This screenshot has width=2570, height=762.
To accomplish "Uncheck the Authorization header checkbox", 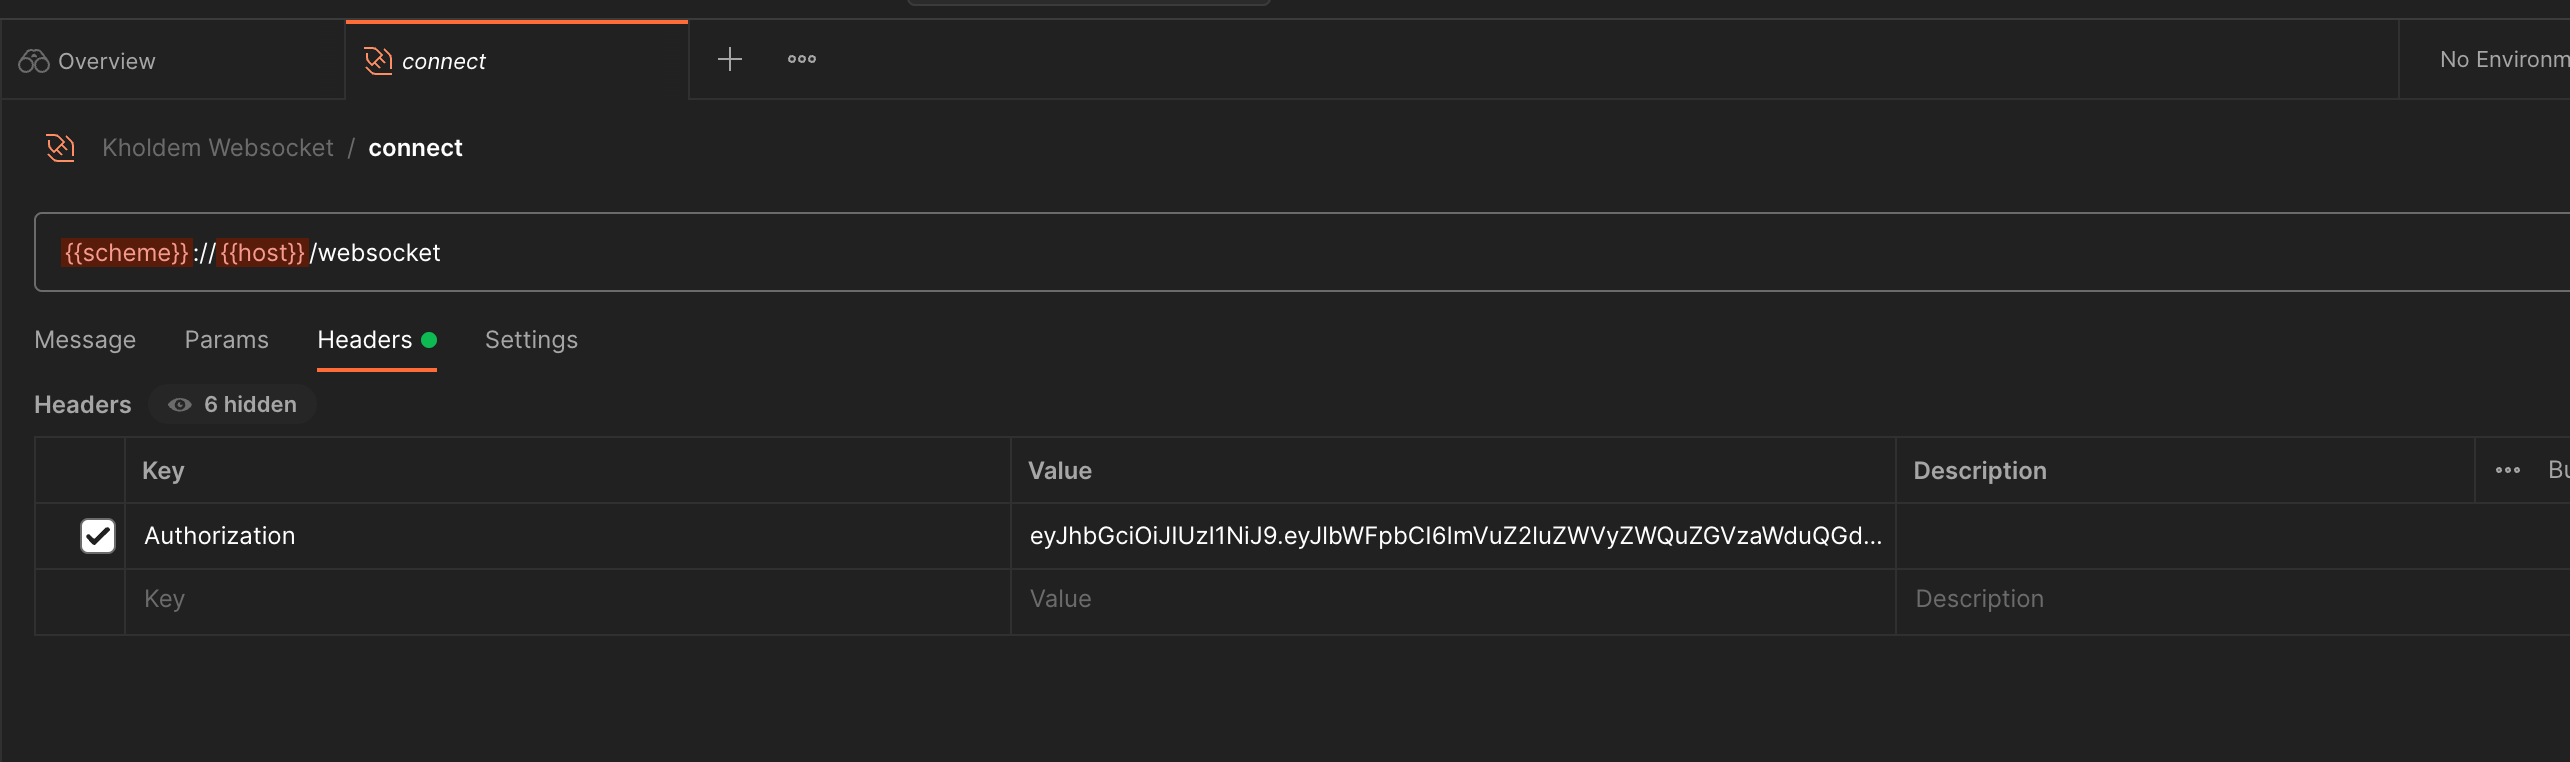I will tap(98, 536).
